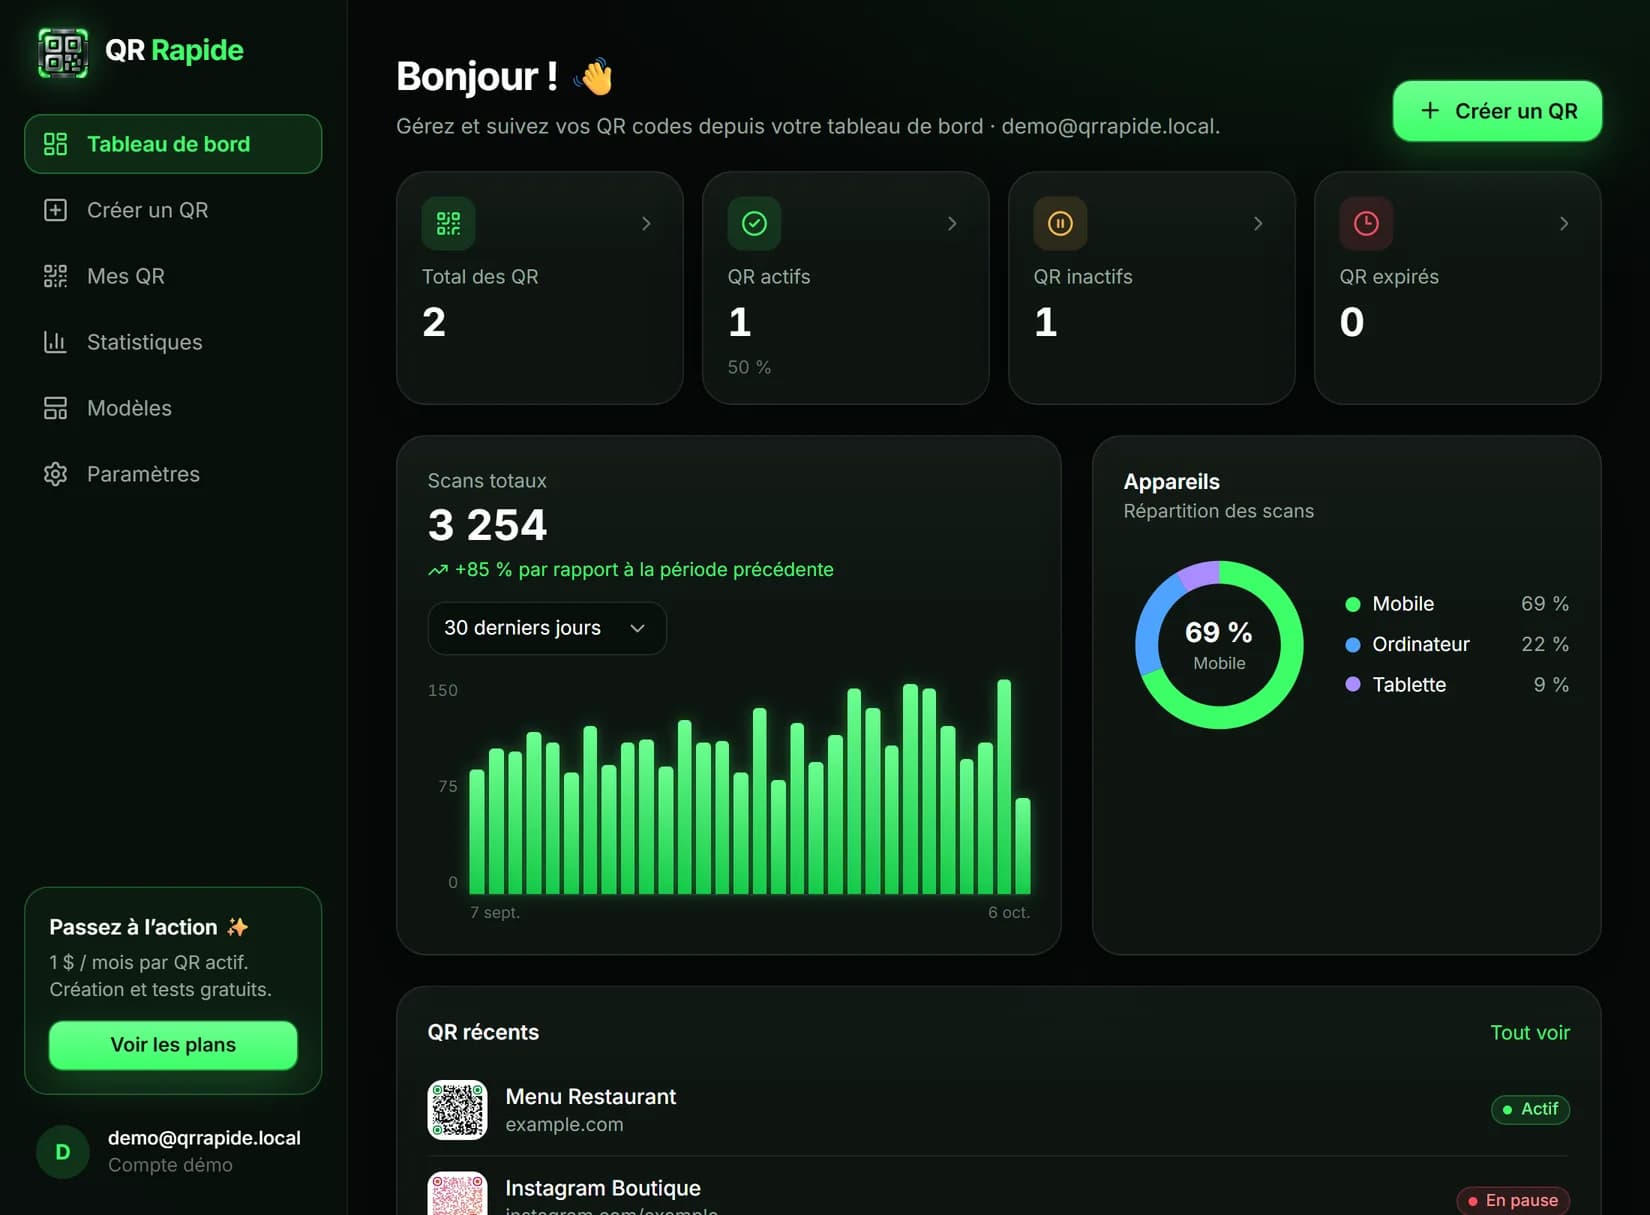
Task: Open the Tout voir link
Action: click(1530, 1033)
